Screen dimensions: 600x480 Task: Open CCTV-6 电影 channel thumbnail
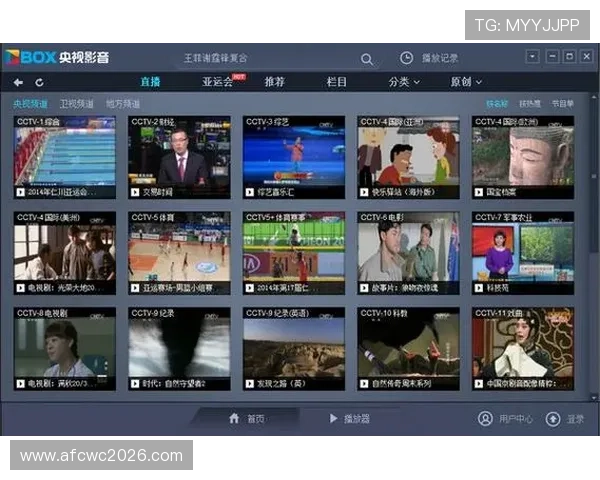pos(408,253)
